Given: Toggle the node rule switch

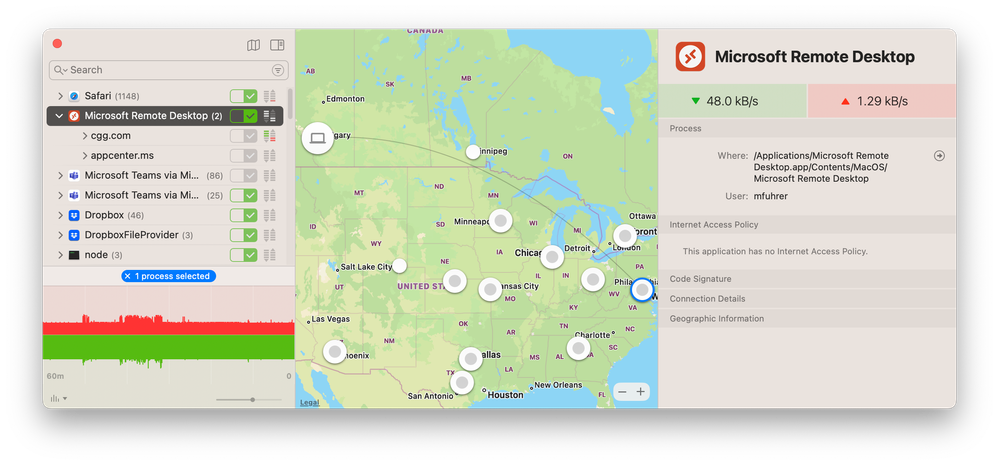Looking at the screenshot, I should pyautogui.click(x=243, y=255).
